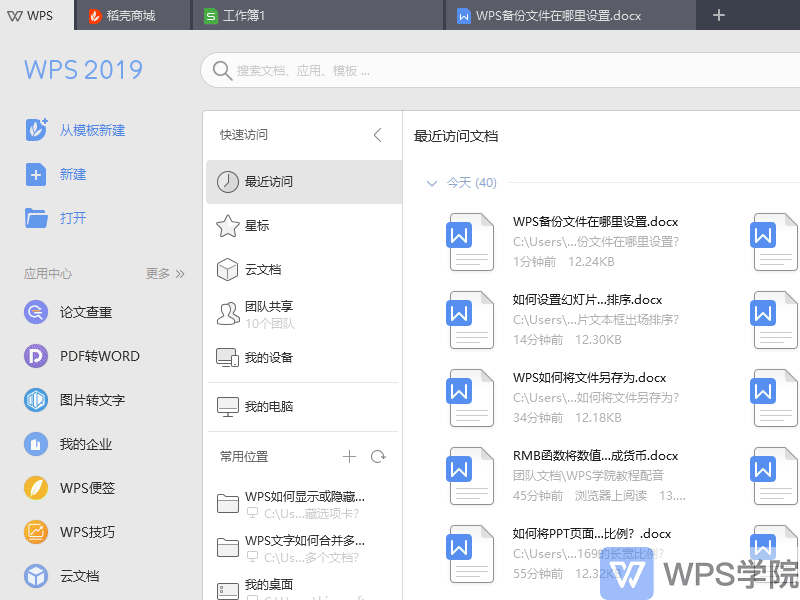Launch the 图片转文字 tool icon
The image size is (800, 600).
coord(36,400)
